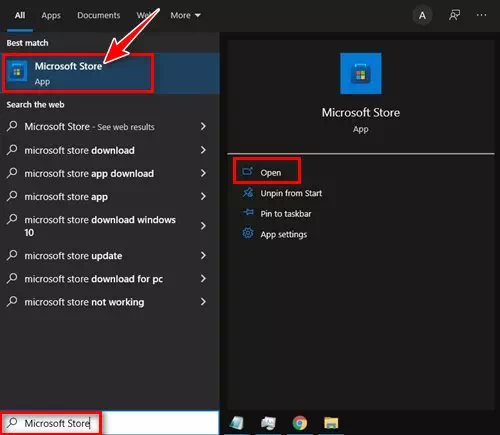Image resolution: width=500 pixels, height=435 pixels.
Task: Expand arrow for 'microsoft store app download'
Action: (x=203, y=173)
